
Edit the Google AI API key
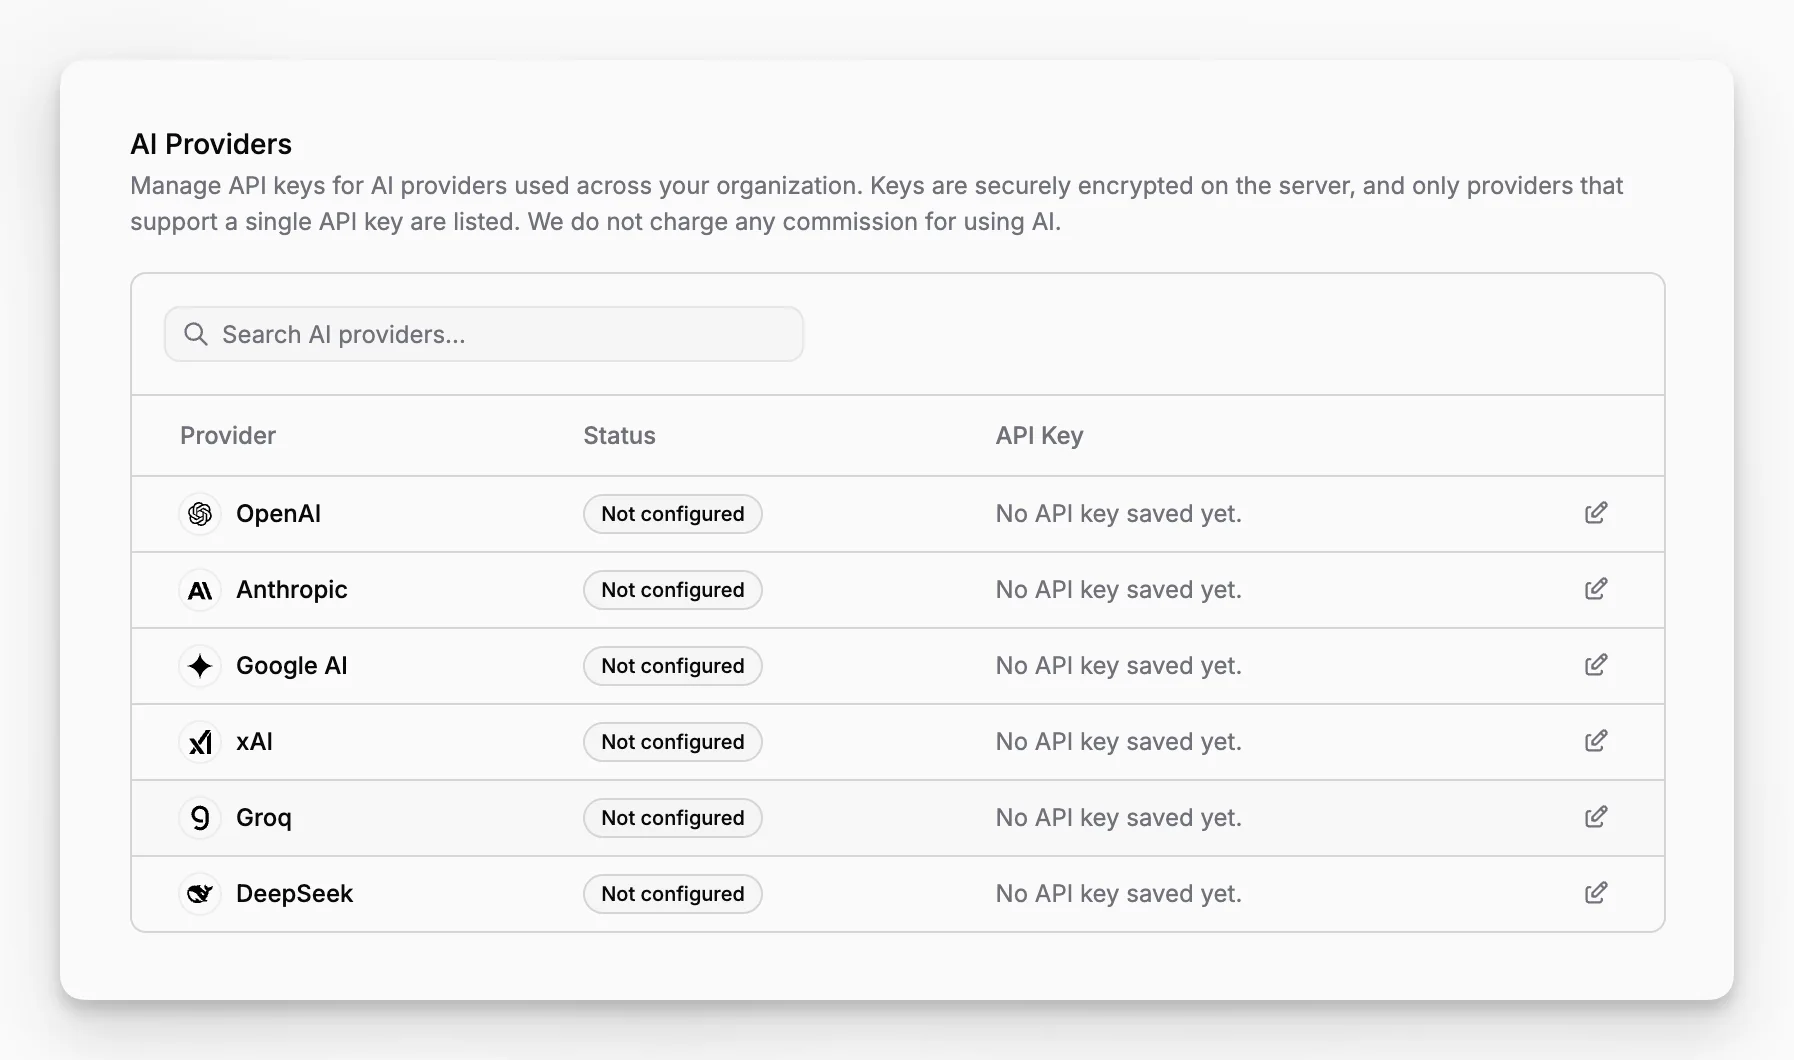tap(1596, 665)
